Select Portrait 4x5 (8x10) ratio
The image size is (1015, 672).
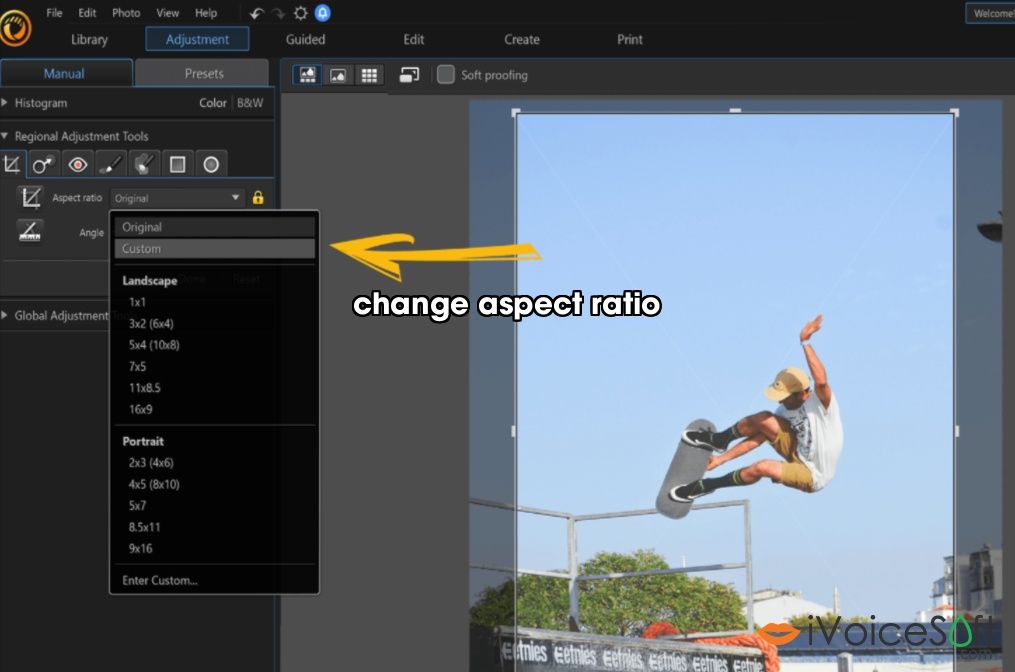154,484
